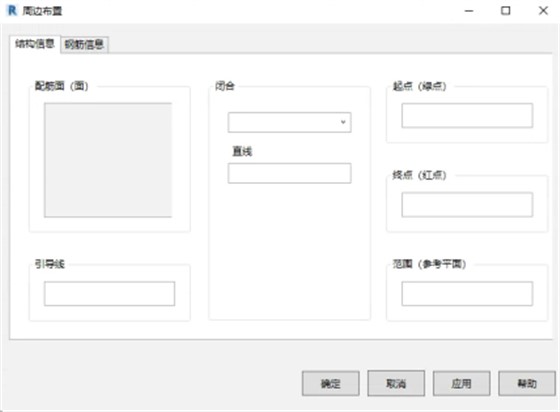The height and width of the screenshot is (412, 560).
Task: Confirm with the 确定 button
Action: tap(331, 383)
